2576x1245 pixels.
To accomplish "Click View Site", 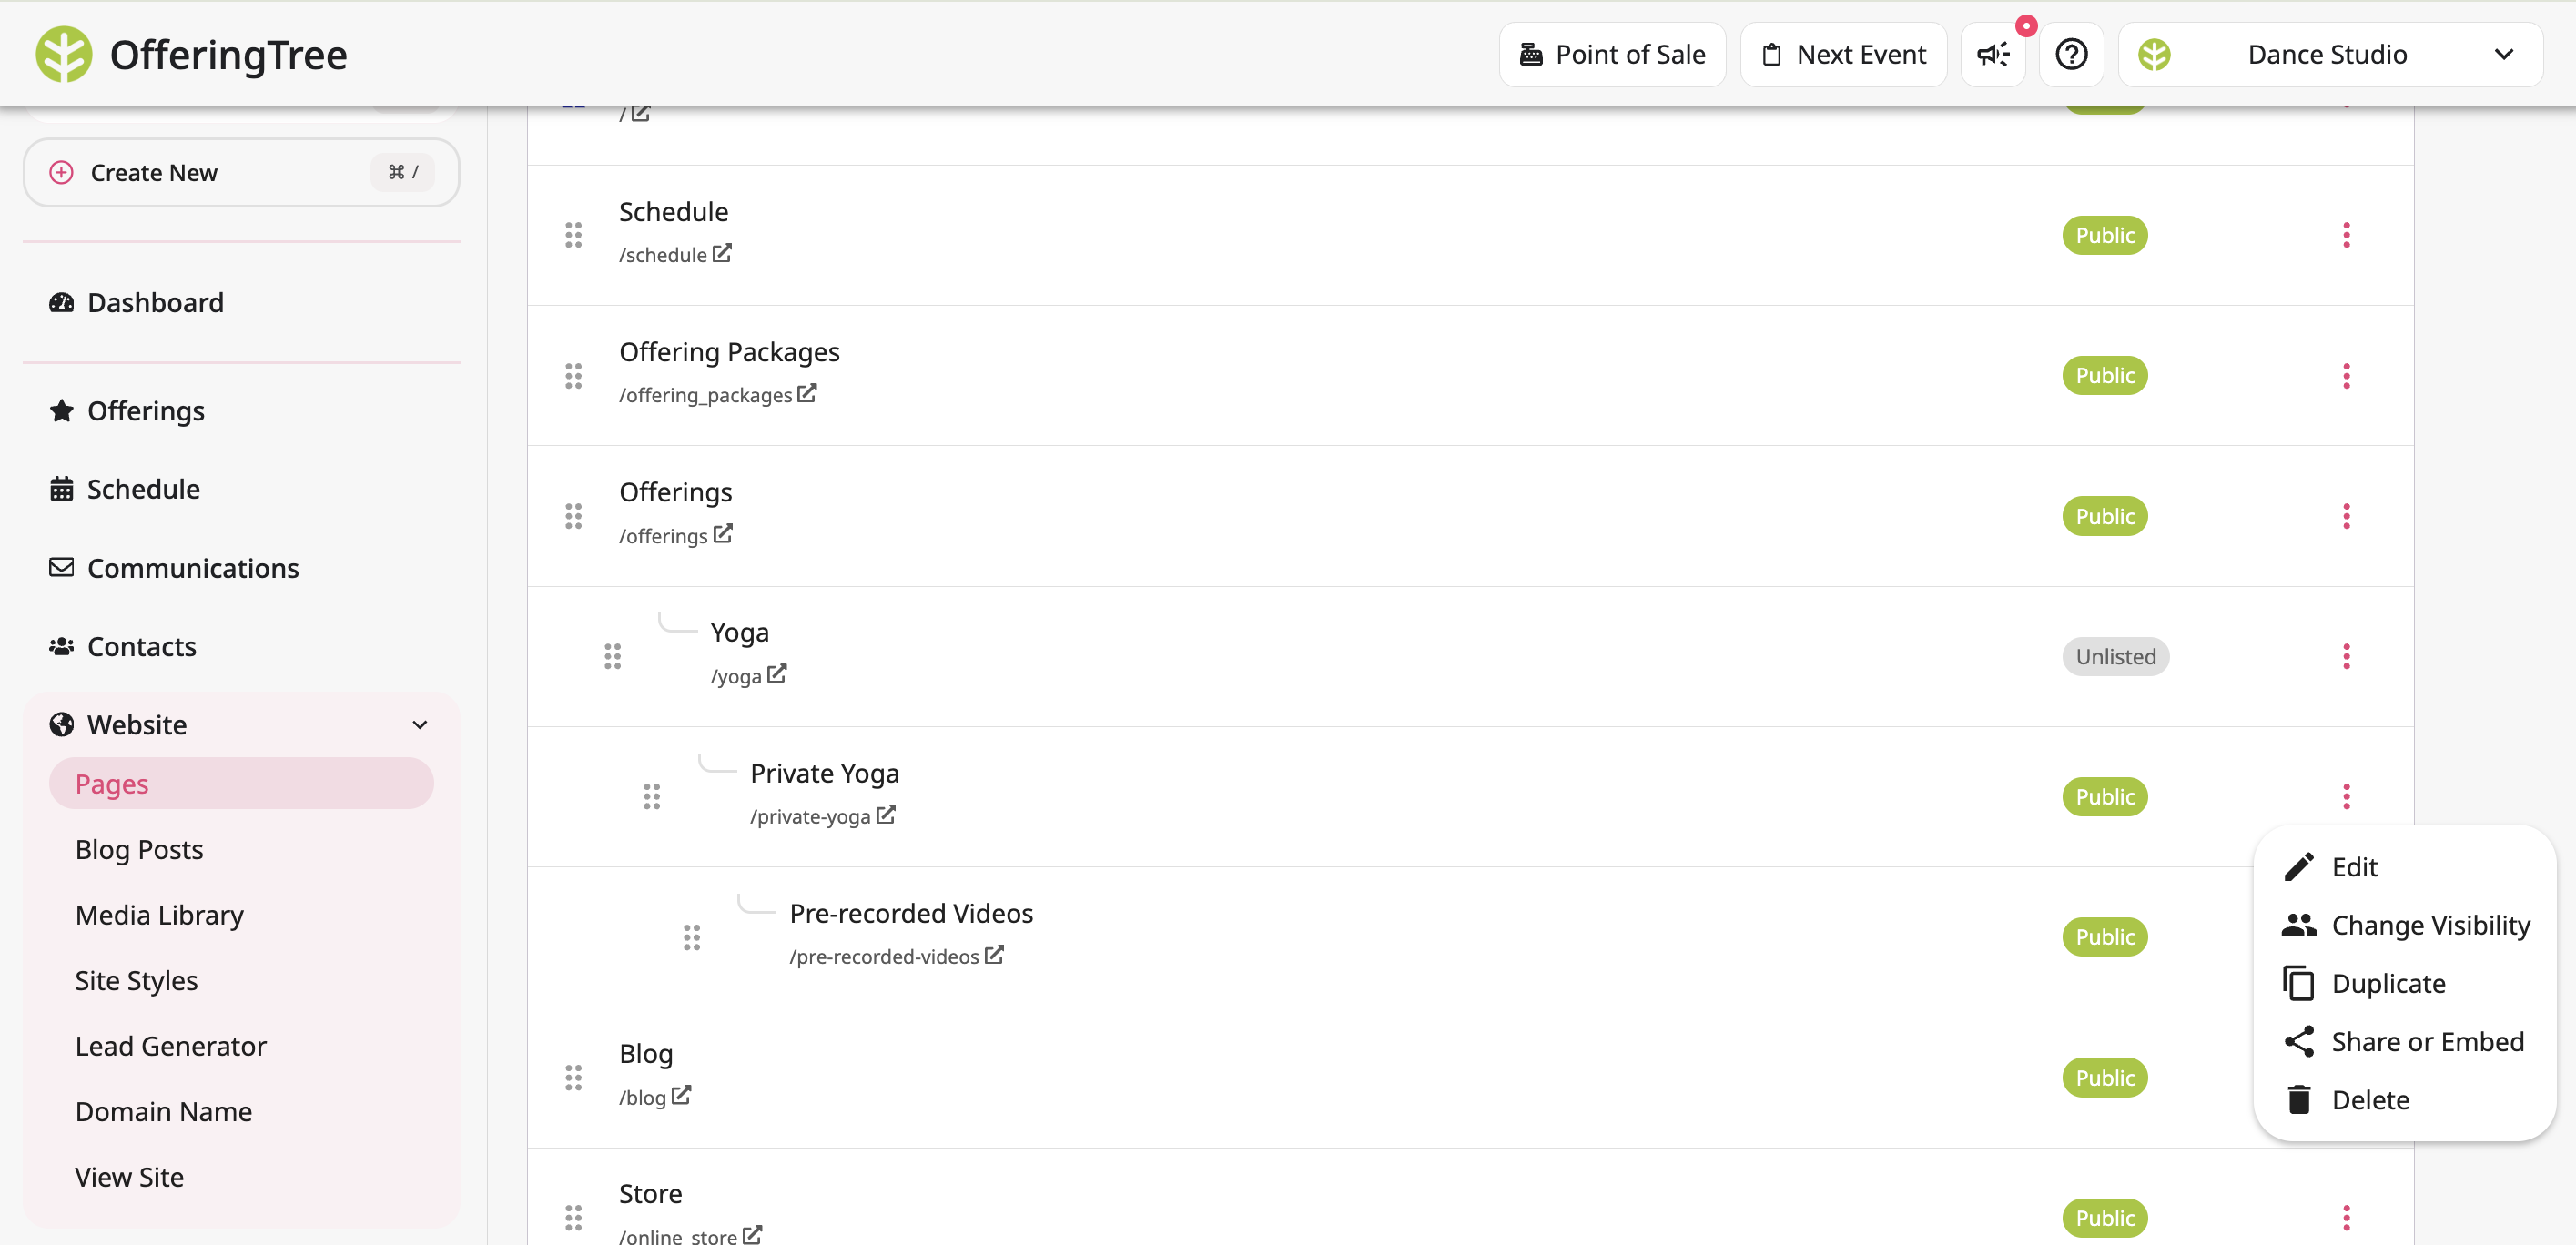I will tap(129, 1177).
